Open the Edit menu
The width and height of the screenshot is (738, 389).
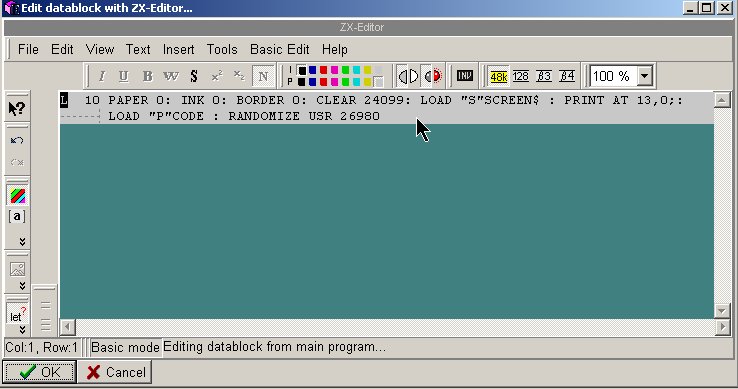click(x=62, y=49)
